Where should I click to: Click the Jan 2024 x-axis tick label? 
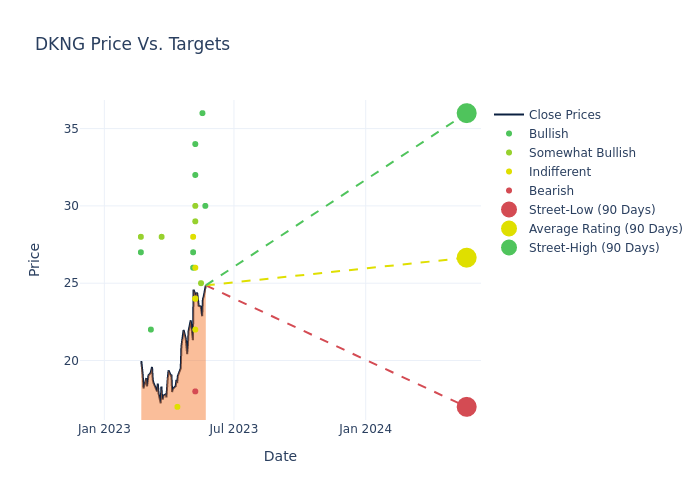pyautogui.click(x=365, y=429)
